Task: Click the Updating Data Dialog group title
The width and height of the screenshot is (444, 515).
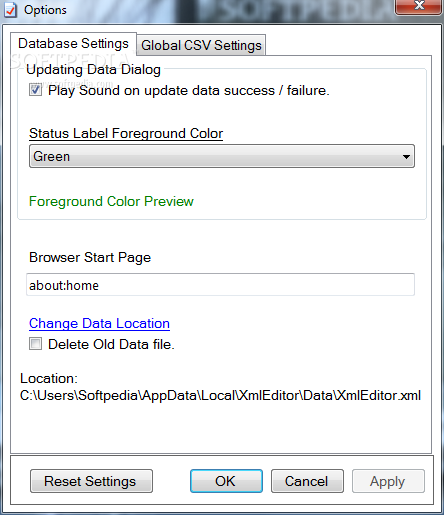Action: coord(93,69)
